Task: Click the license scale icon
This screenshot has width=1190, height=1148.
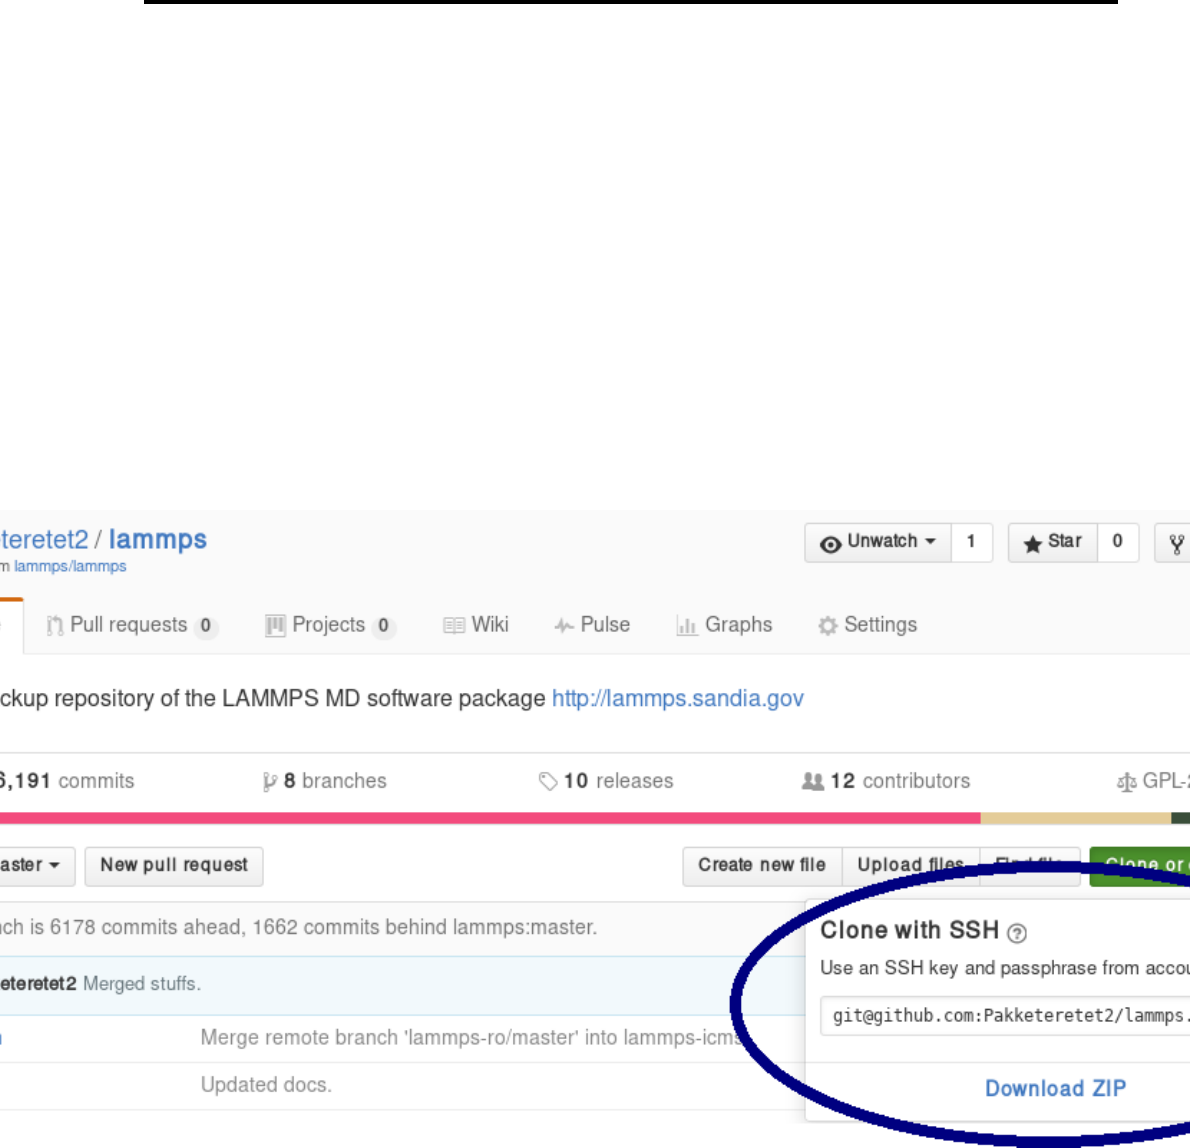Action: click(x=1126, y=782)
